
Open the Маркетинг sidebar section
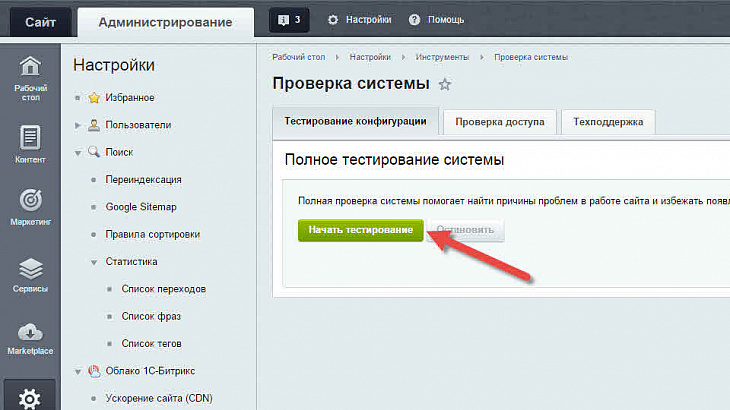(30, 207)
